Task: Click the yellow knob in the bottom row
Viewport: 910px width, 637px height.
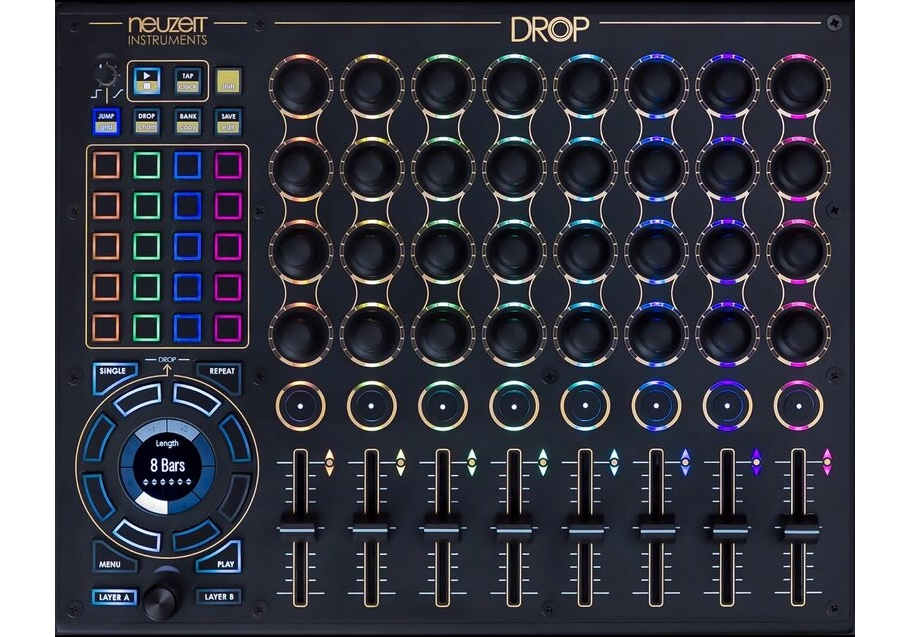Action: [371, 334]
